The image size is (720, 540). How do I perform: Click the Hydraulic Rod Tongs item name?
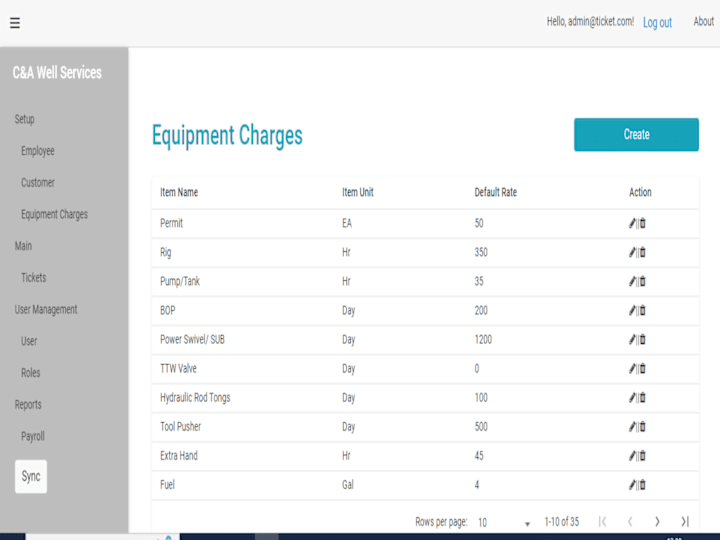(x=195, y=398)
